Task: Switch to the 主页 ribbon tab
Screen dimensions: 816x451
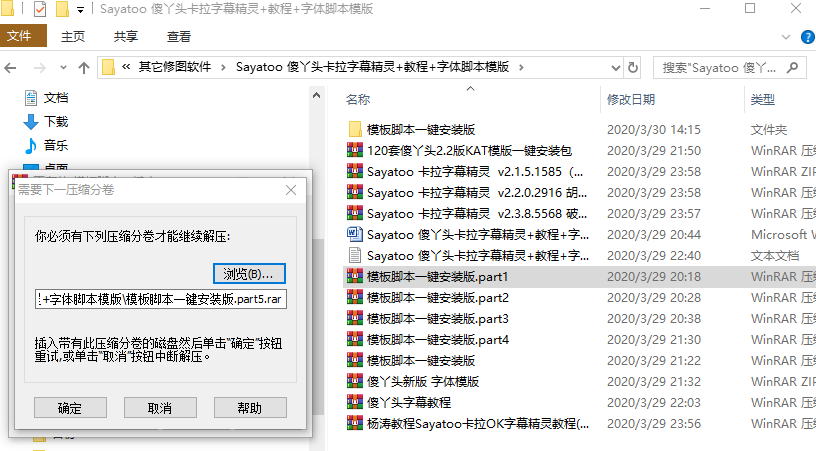Action: [73, 36]
